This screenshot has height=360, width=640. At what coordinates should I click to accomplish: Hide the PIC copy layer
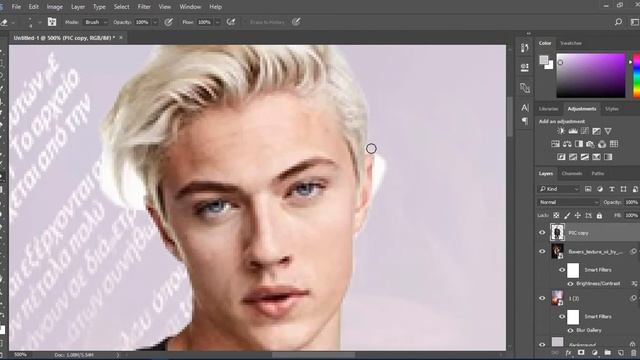tap(542, 233)
